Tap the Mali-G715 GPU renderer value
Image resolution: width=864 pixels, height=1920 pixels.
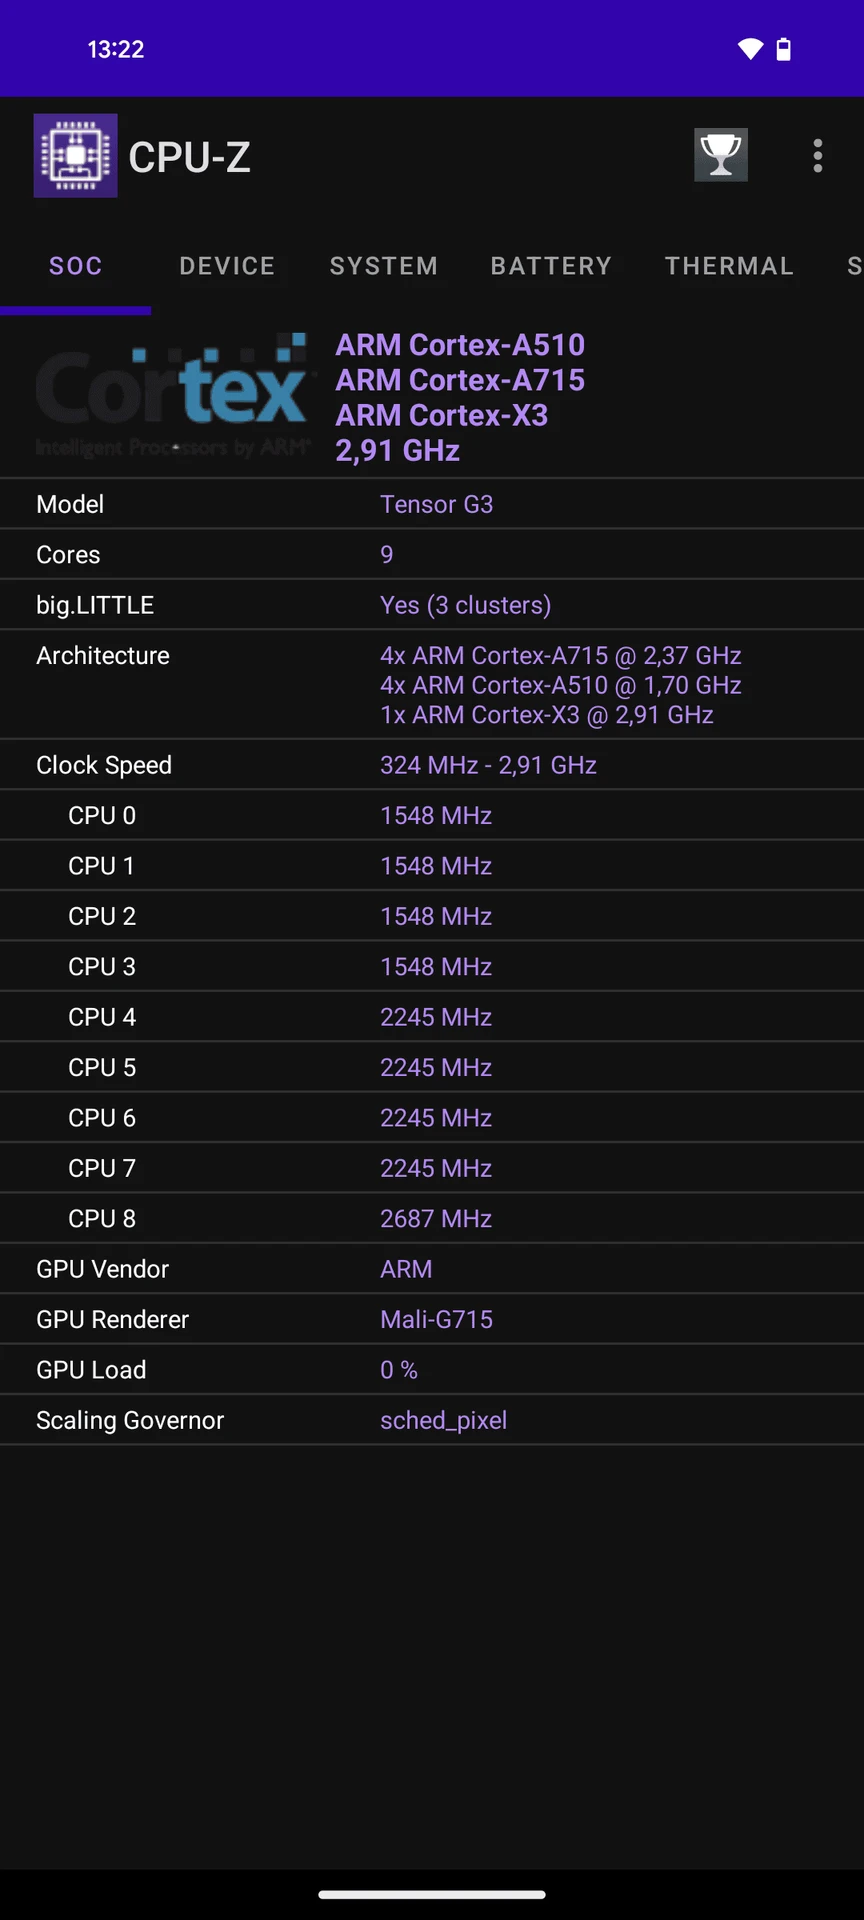click(x=437, y=1320)
